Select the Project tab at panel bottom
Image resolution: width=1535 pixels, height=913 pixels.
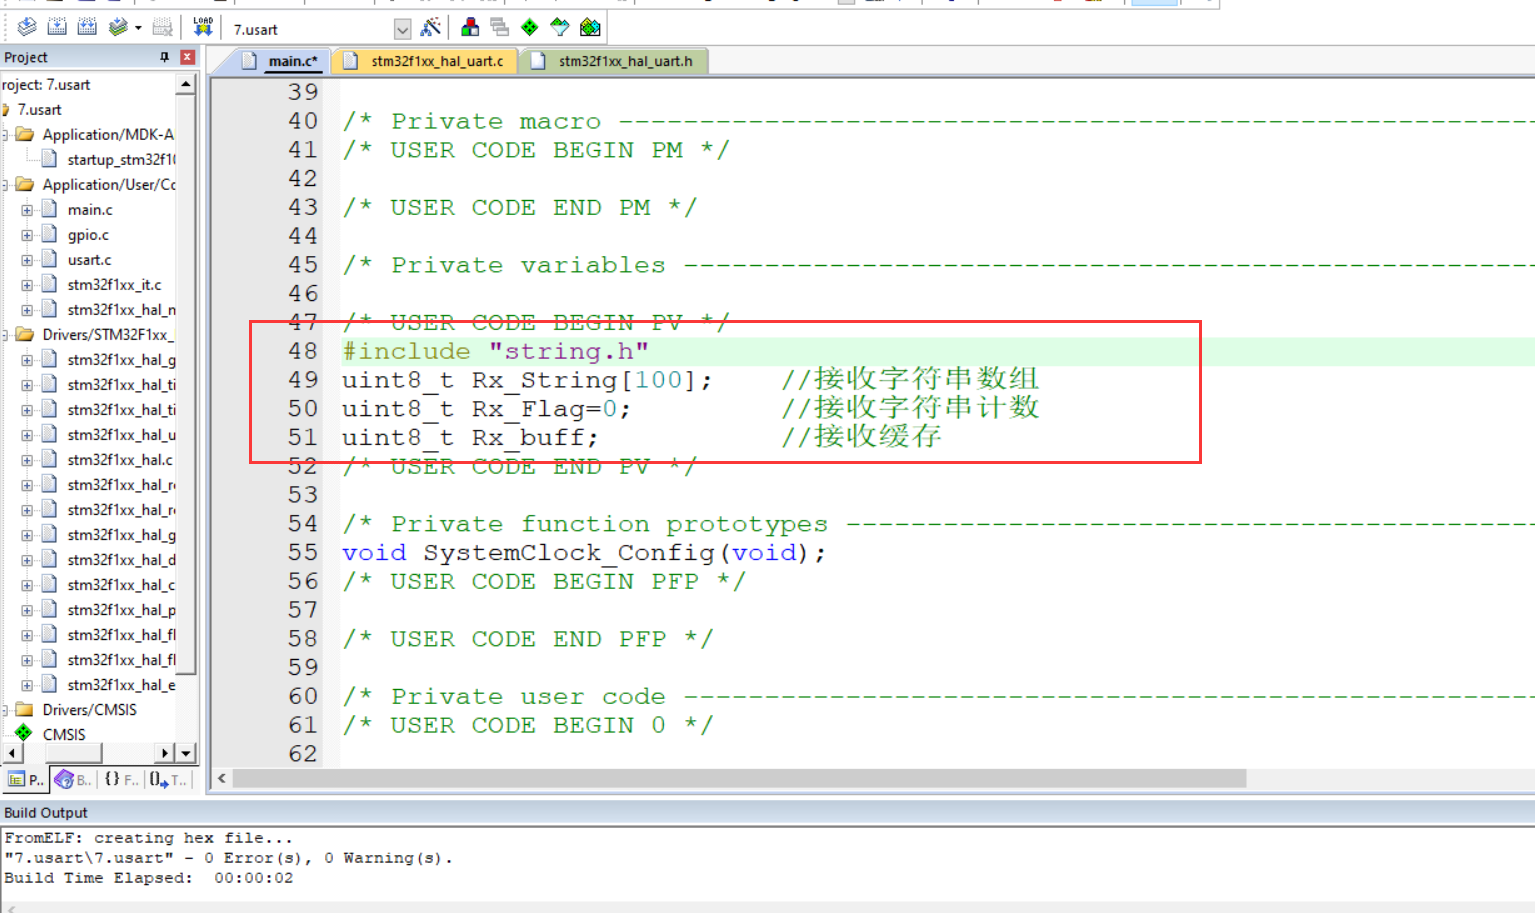26,779
